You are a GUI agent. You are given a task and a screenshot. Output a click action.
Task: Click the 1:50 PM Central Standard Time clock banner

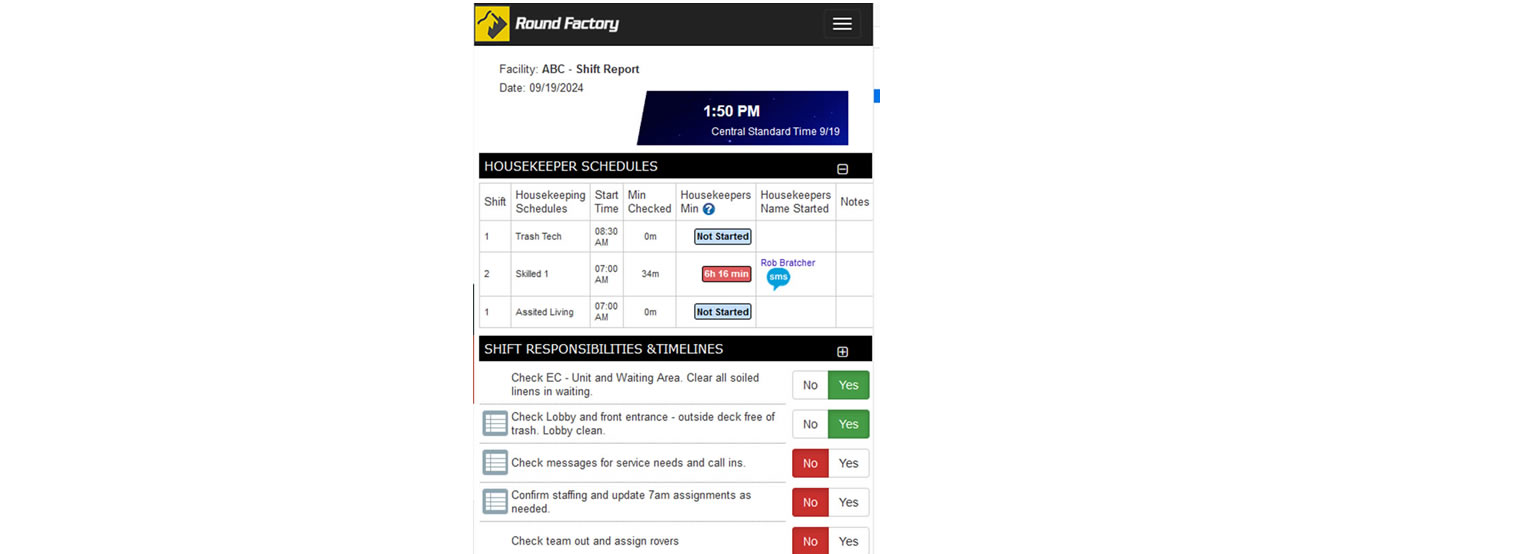coord(743,119)
